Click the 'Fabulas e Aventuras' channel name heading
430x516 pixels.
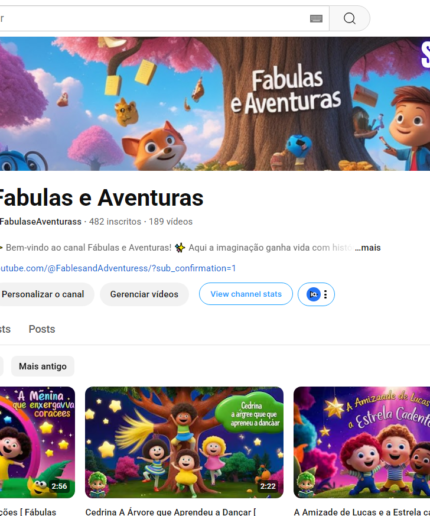click(x=101, y=198)
